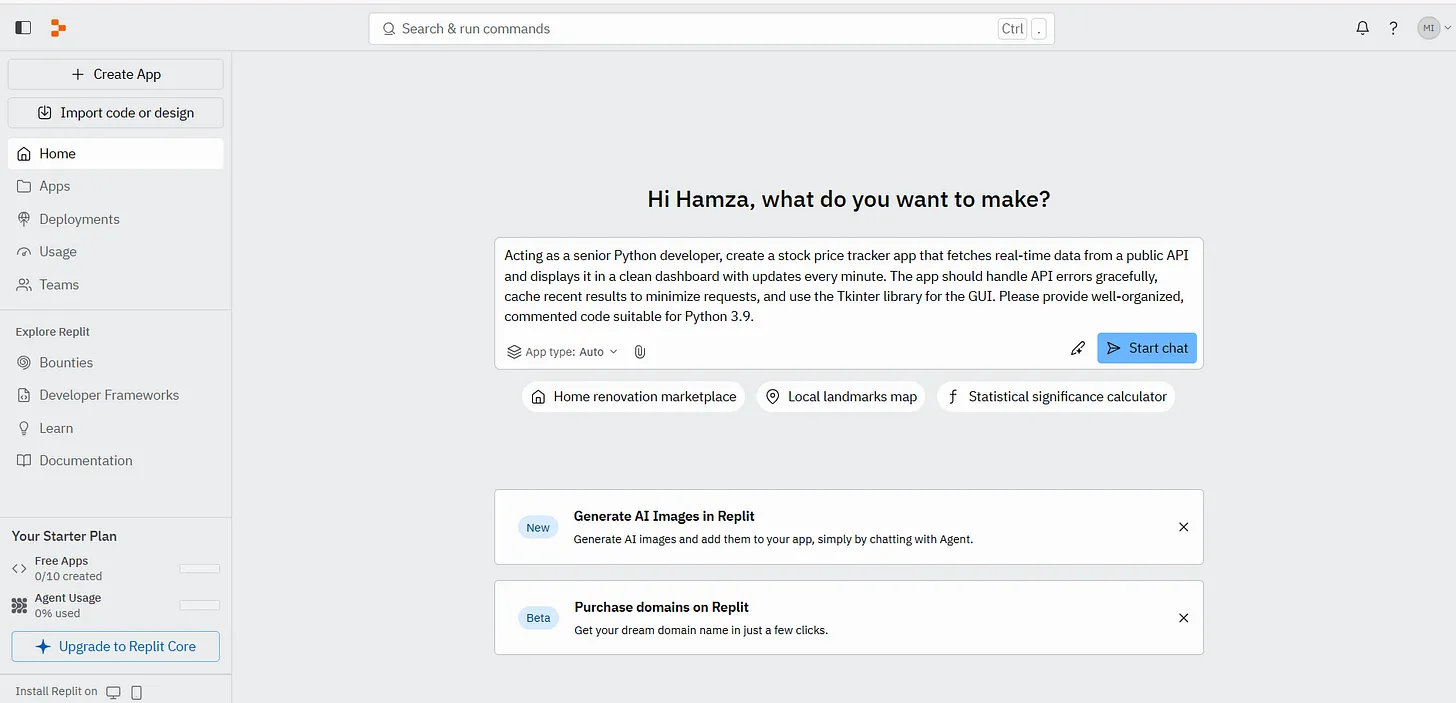1456x703 pixels.
Task: Click the attach file paperclip icon
Action: [x=640, y=352]
